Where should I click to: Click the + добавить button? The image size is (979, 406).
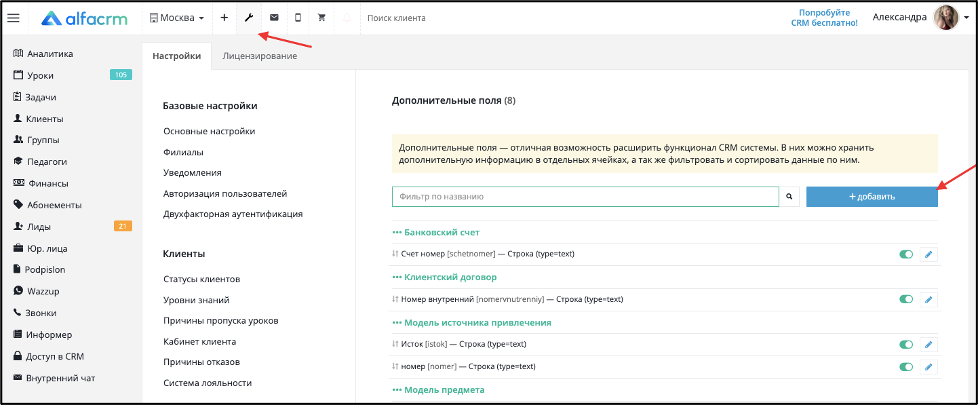872,196
